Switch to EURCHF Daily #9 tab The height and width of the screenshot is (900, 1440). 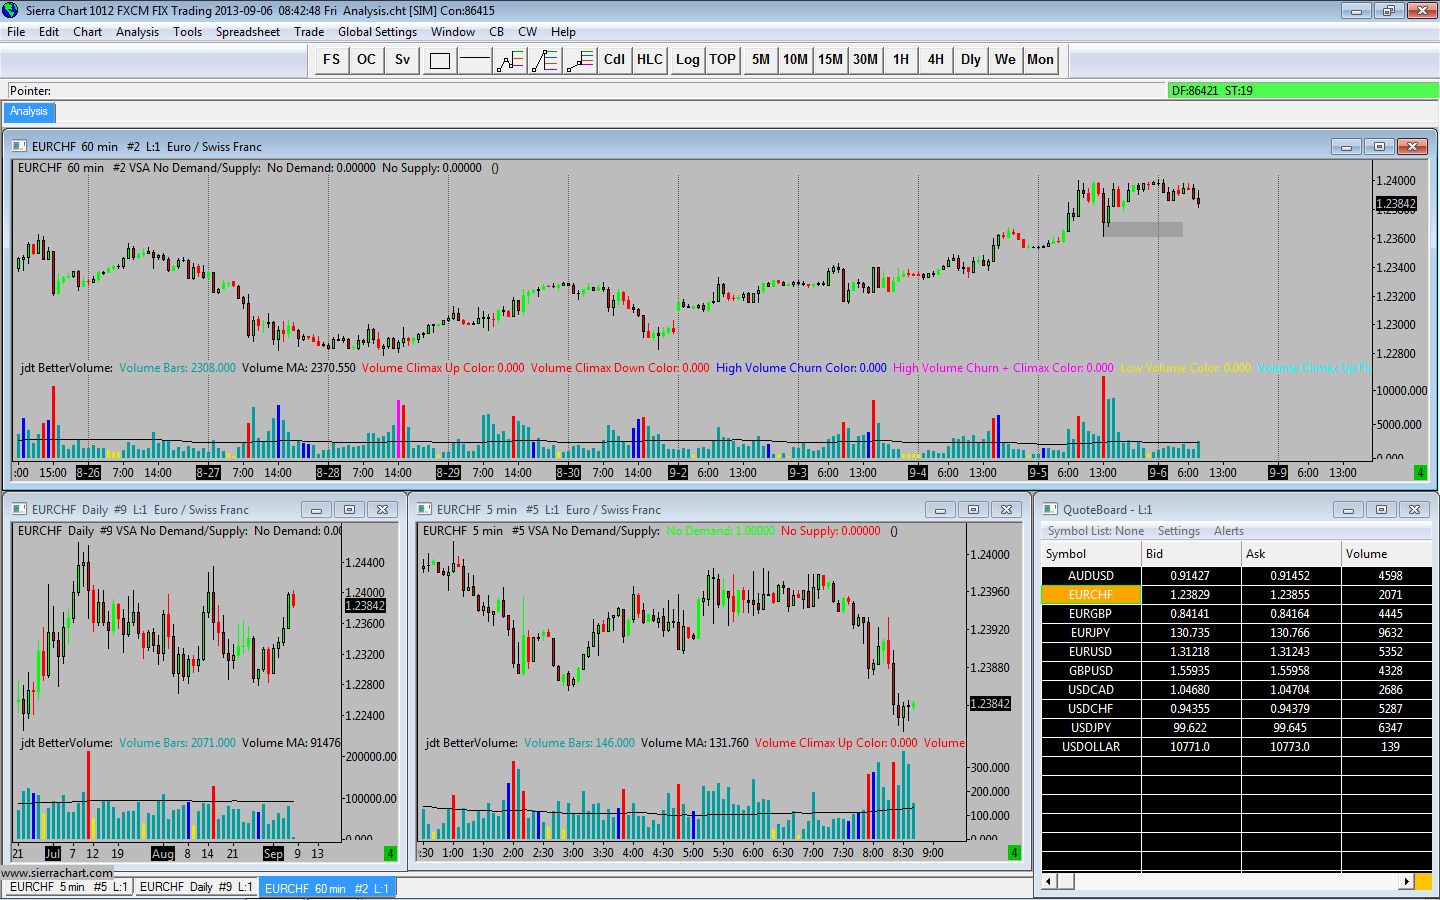click(196, 887)
